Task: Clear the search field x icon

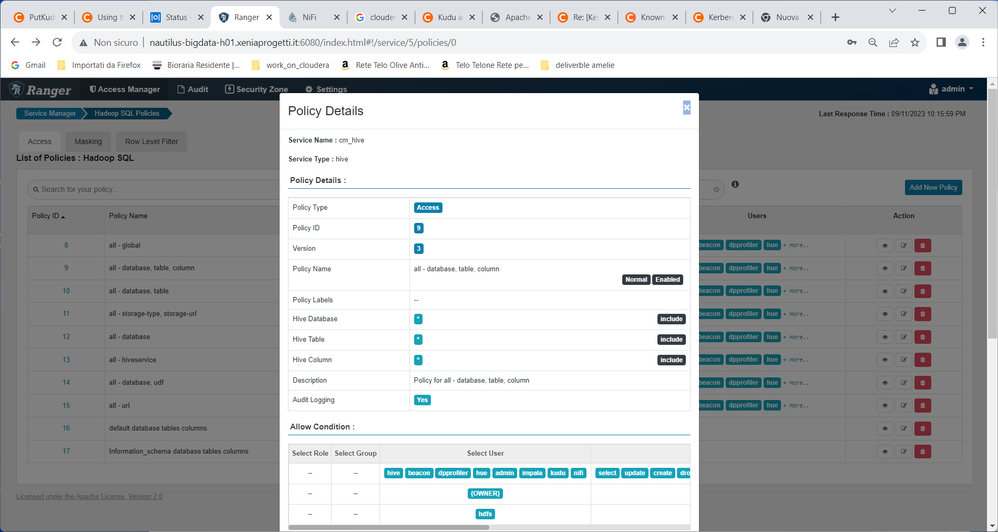Action: (716, 190)
